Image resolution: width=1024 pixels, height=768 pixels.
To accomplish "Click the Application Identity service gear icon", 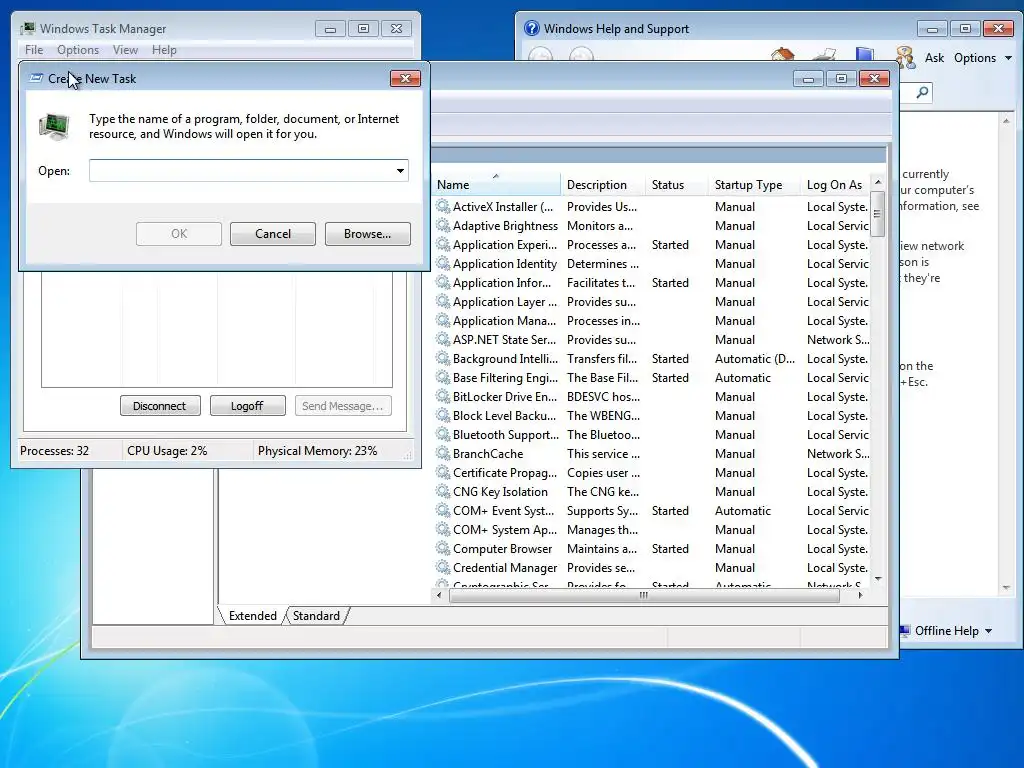I will point(443,263).
